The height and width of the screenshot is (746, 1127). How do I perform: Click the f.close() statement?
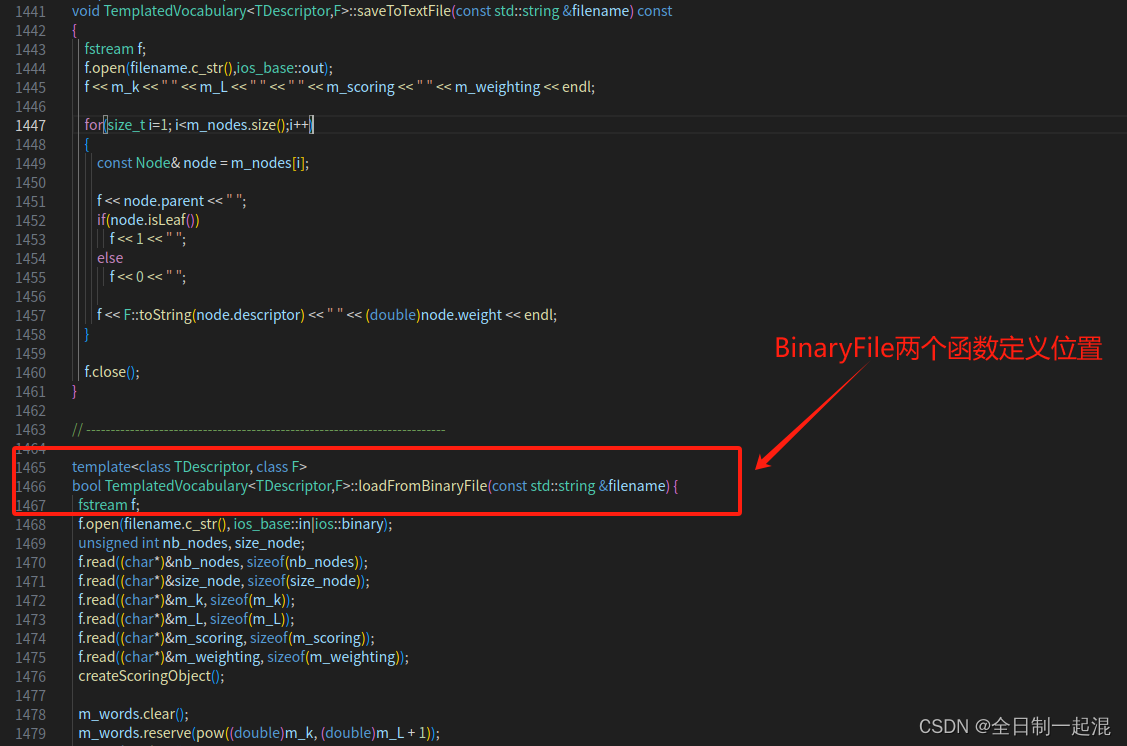click(x=112, y=372)
